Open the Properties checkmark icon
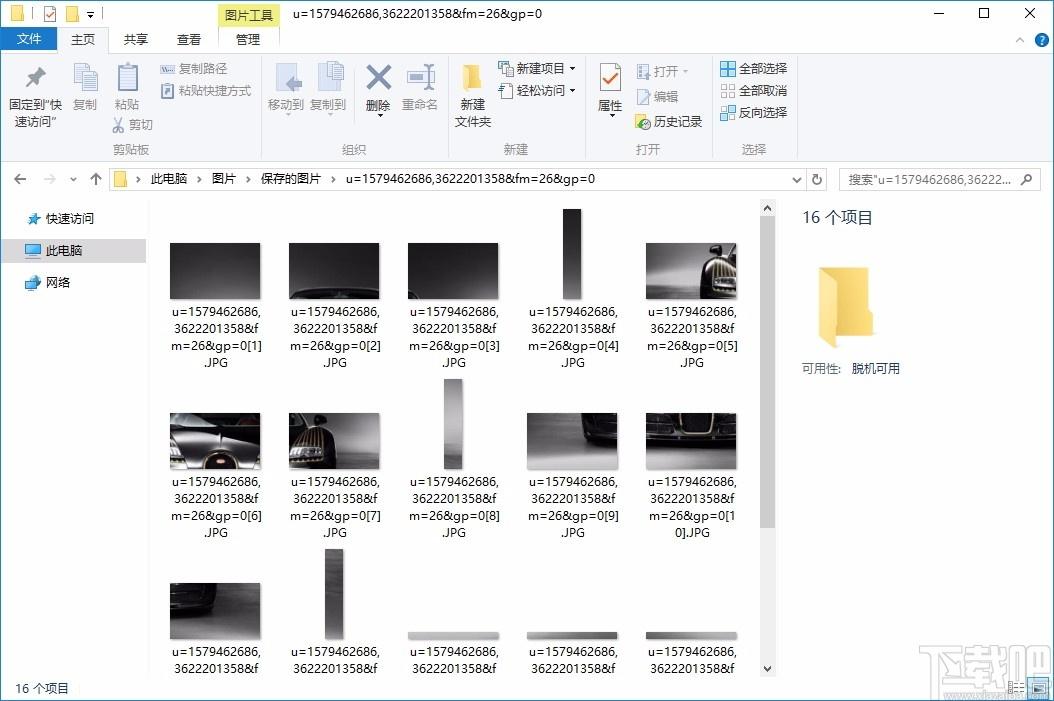This screenshot has height=701, width=1054. 610,79
